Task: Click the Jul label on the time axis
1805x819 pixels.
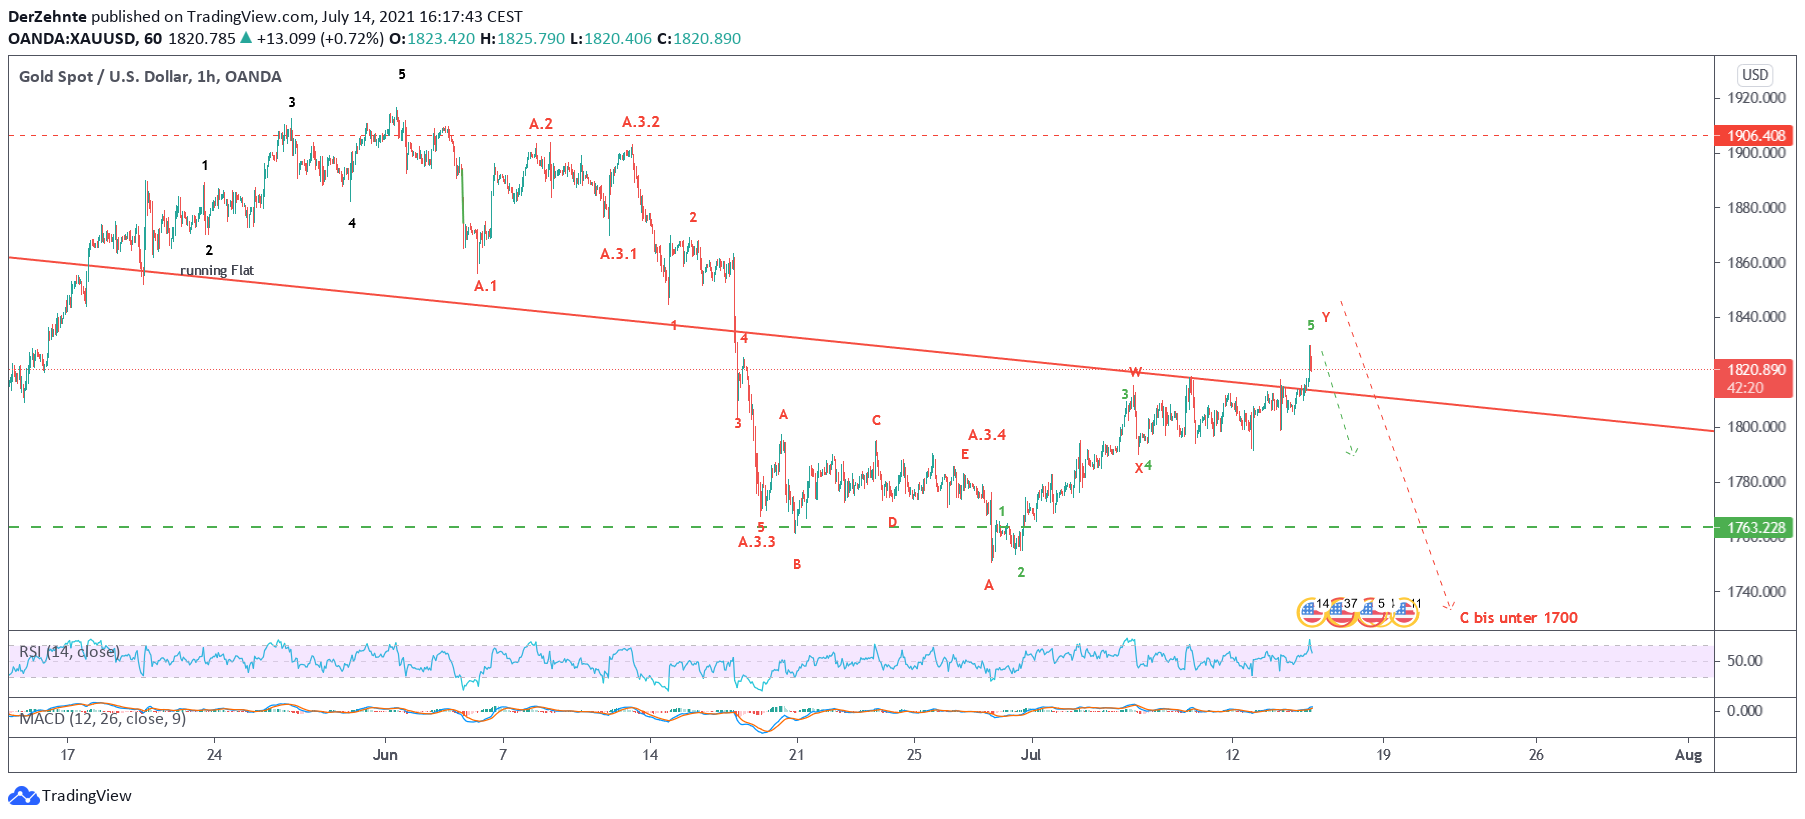Action: 1031,755
